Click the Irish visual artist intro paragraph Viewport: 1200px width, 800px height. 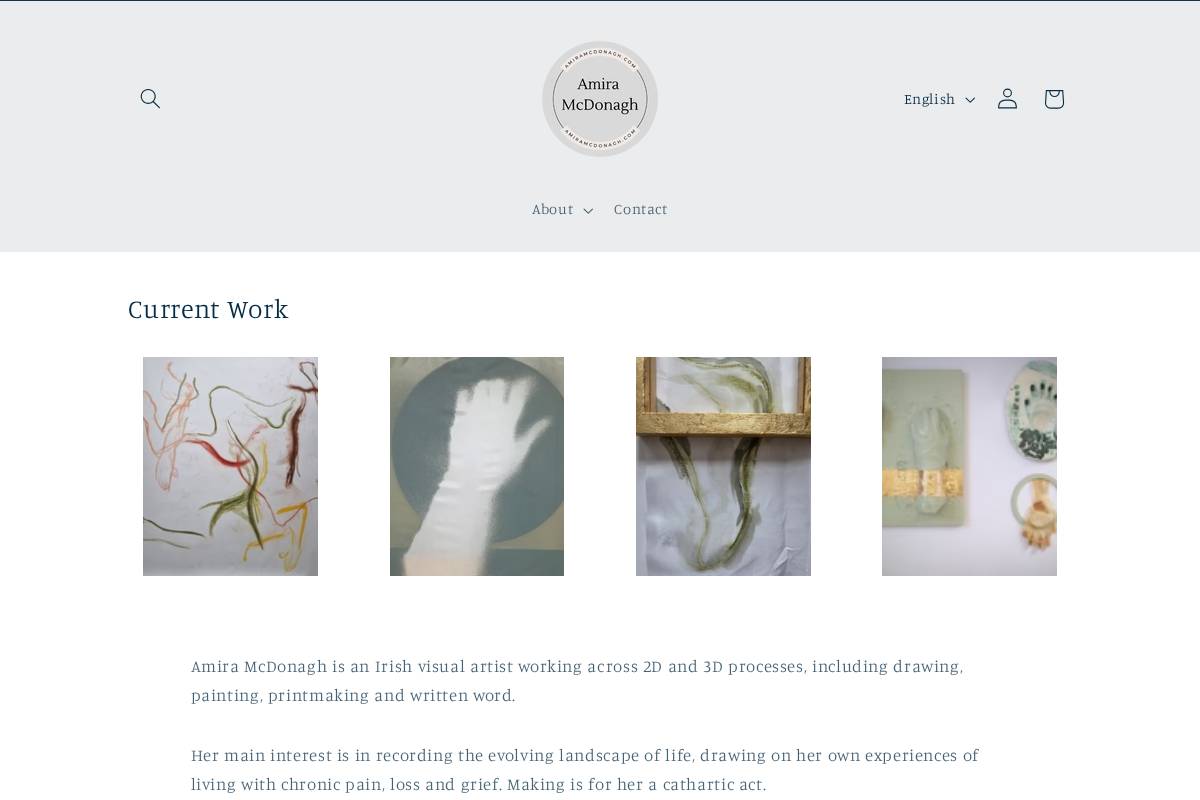pyautogui.click(x=577, y=681)
